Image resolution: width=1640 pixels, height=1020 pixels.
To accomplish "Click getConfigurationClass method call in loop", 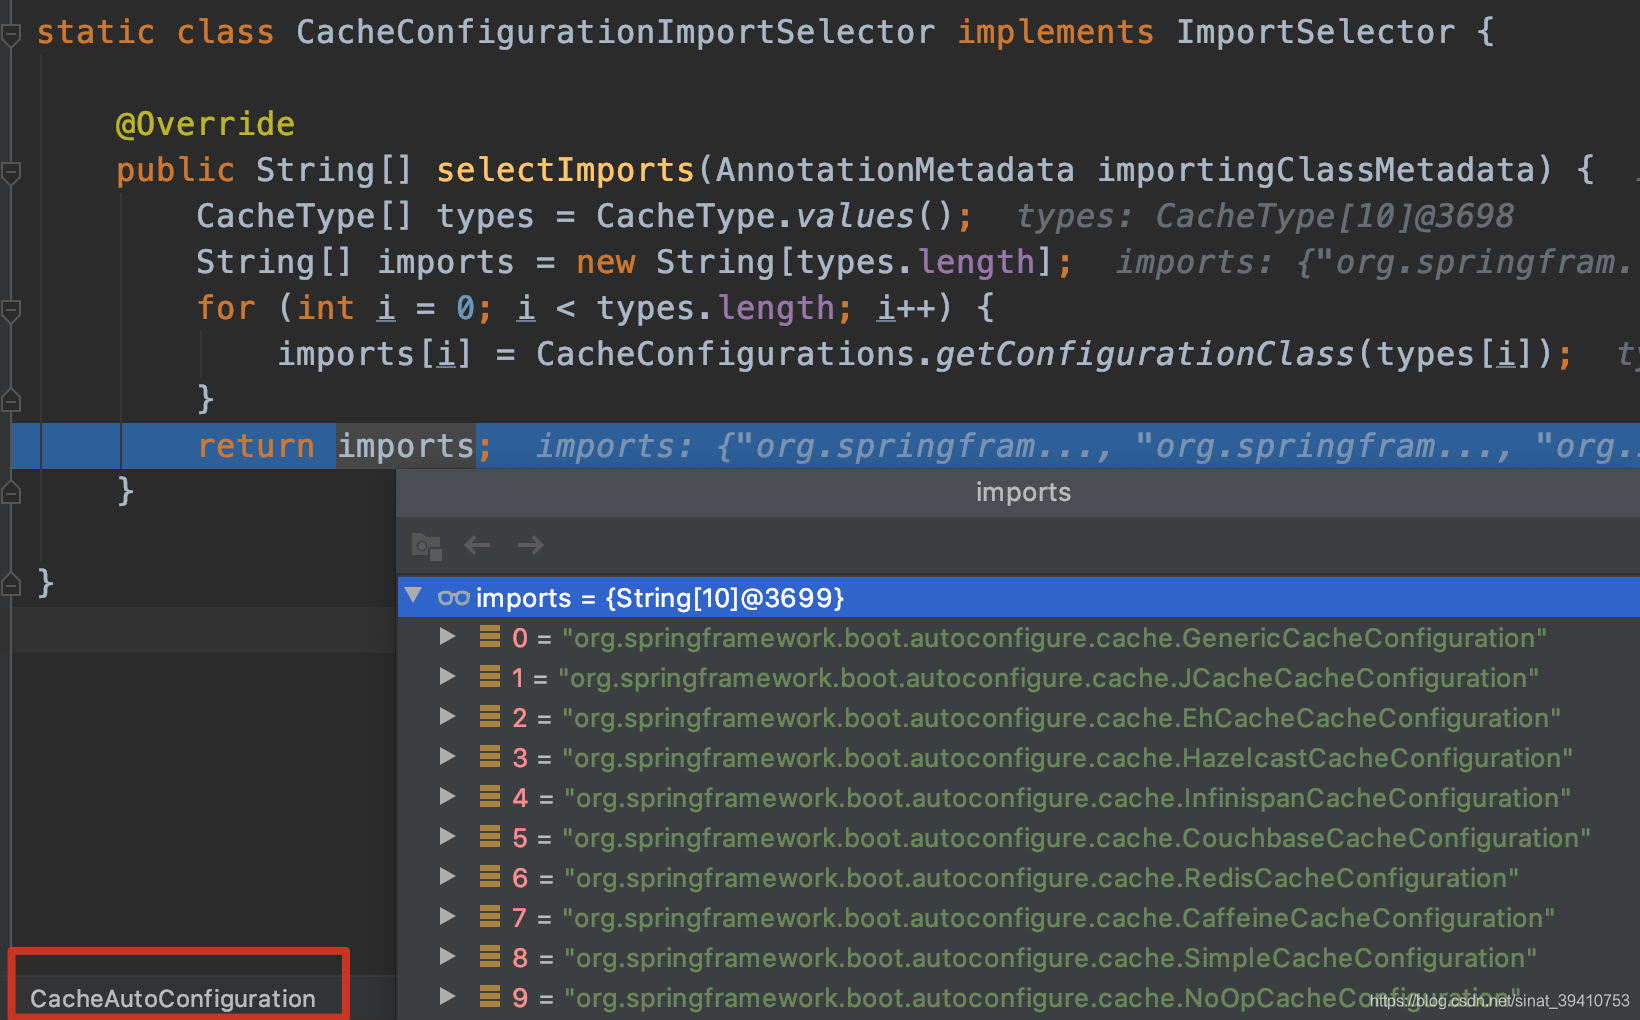I will [x=1144, y=354].
